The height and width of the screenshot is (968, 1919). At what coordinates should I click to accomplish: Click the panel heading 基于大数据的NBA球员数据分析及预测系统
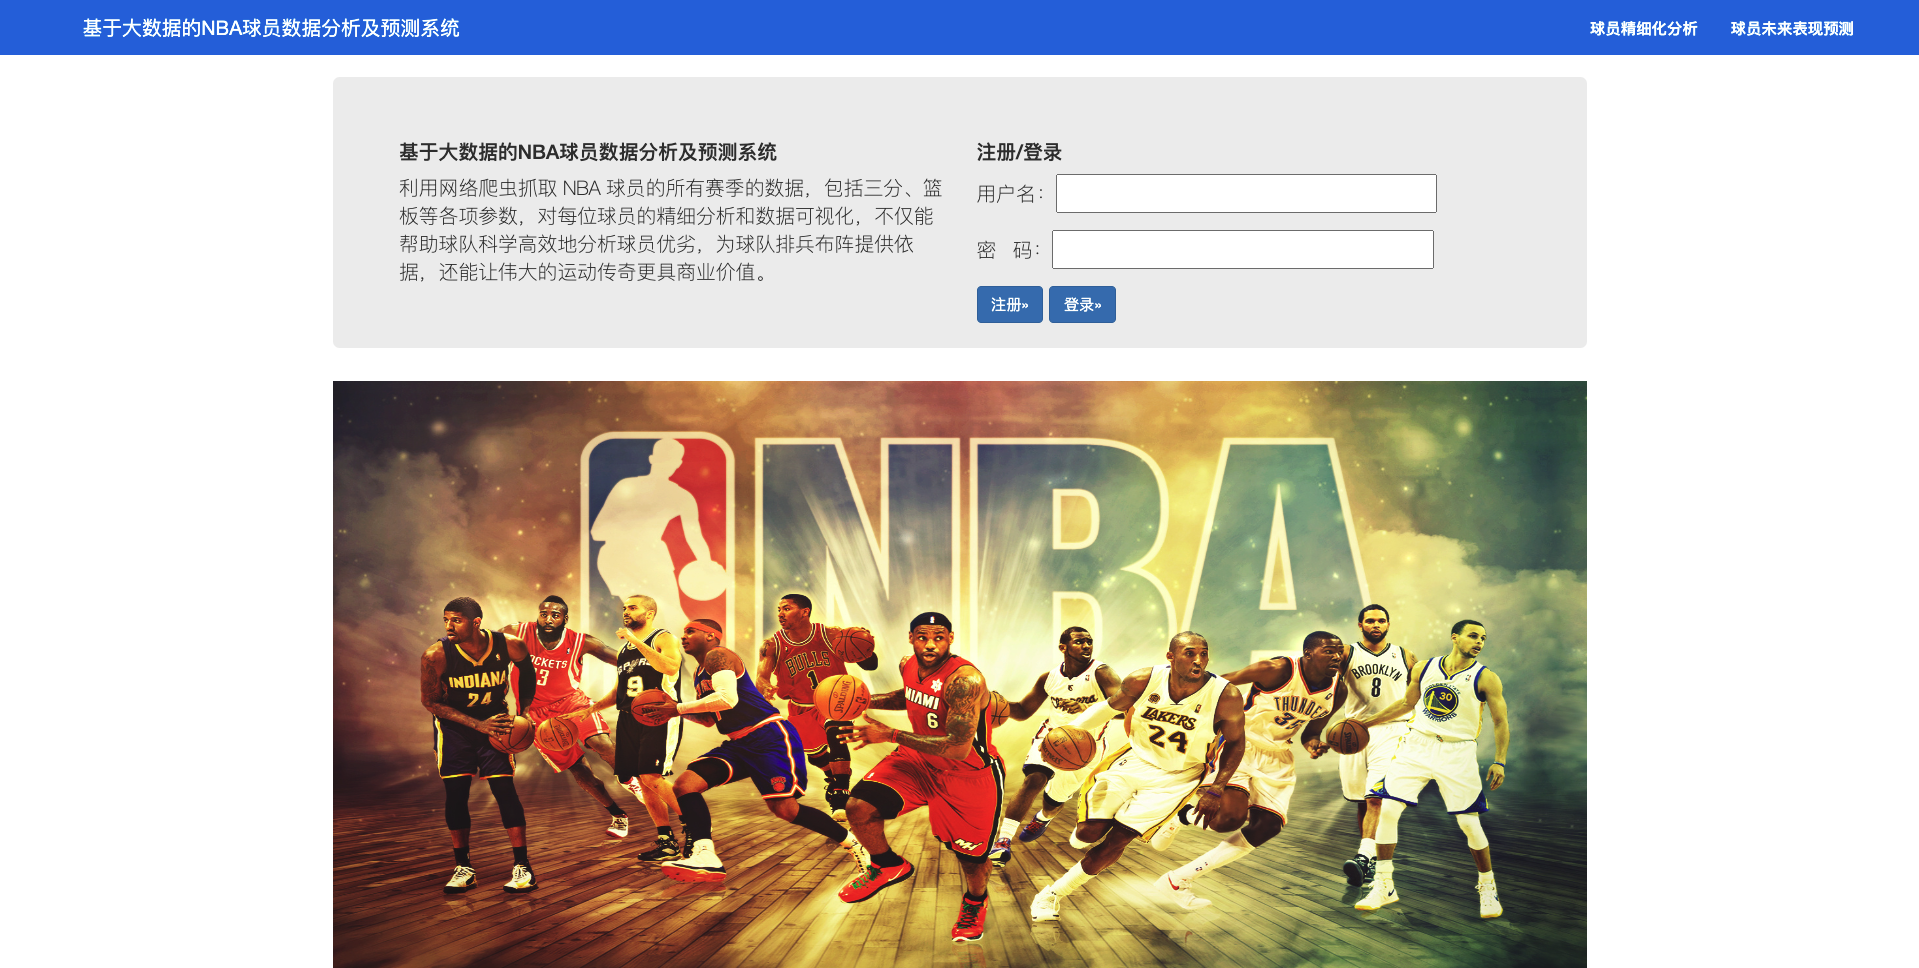pos(588,152)
